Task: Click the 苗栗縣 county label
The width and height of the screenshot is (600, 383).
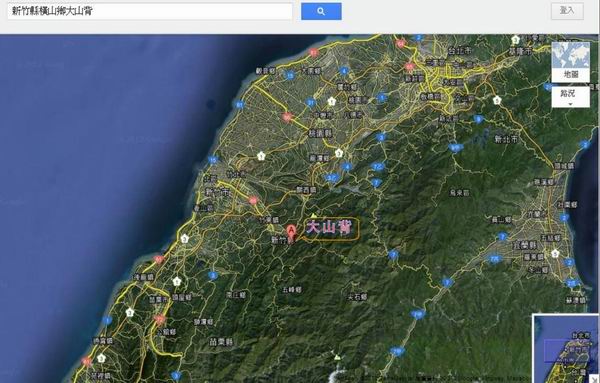Action: coord(221,342)
